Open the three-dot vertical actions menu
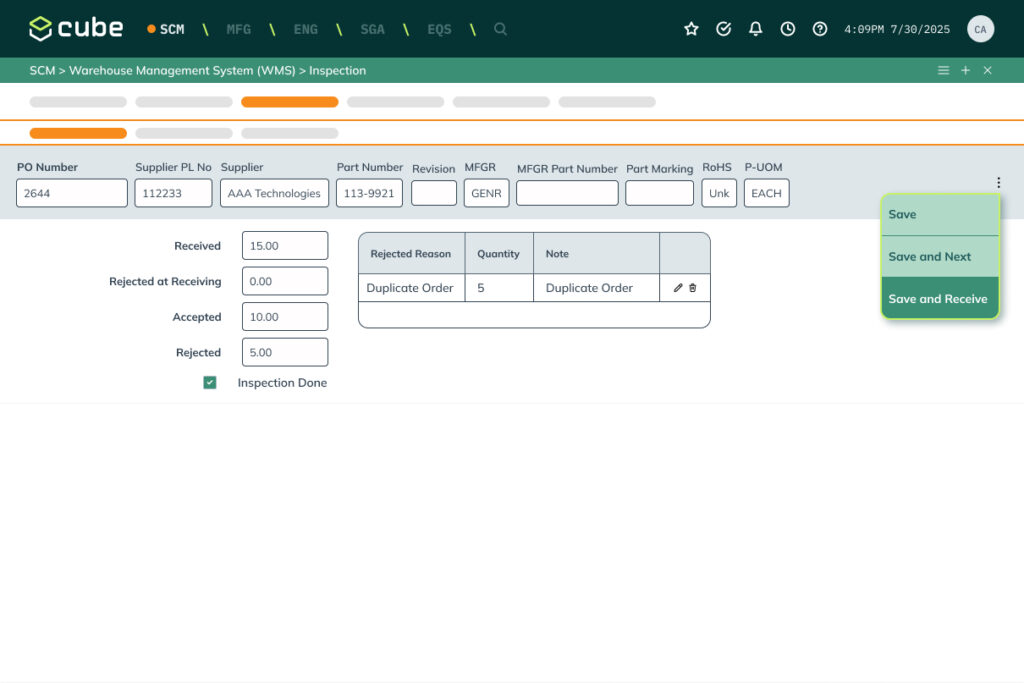This screenshot has height=683, width=1024. [x=997, y=183]
